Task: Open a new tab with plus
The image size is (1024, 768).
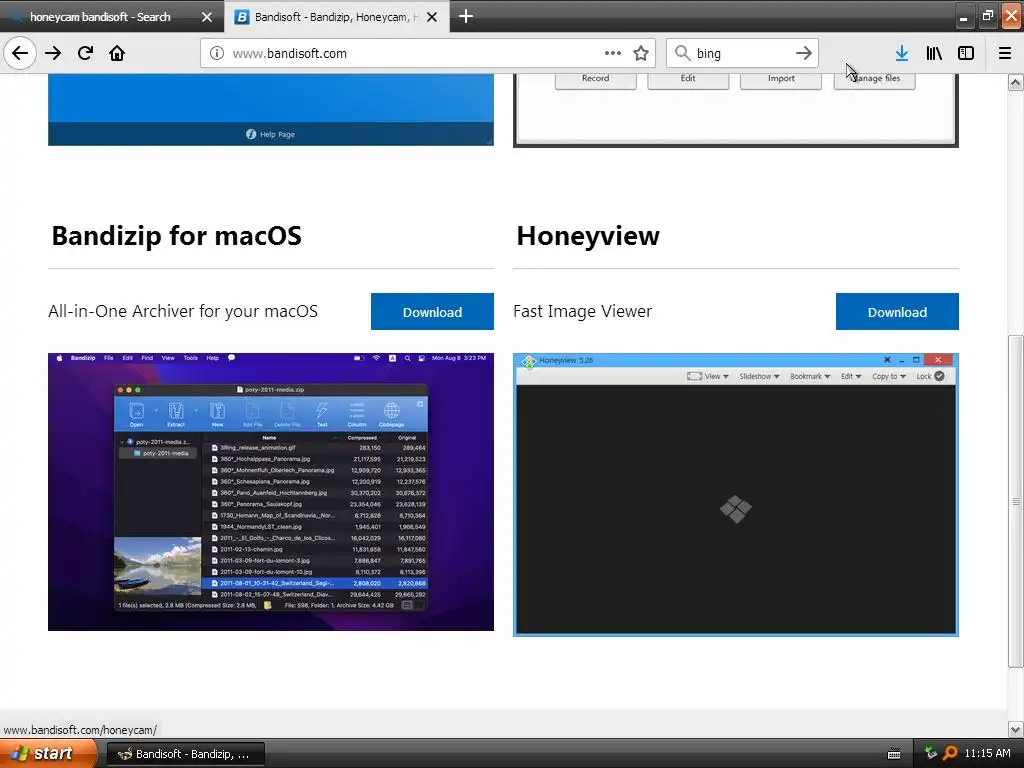Action: pos(466,16)
